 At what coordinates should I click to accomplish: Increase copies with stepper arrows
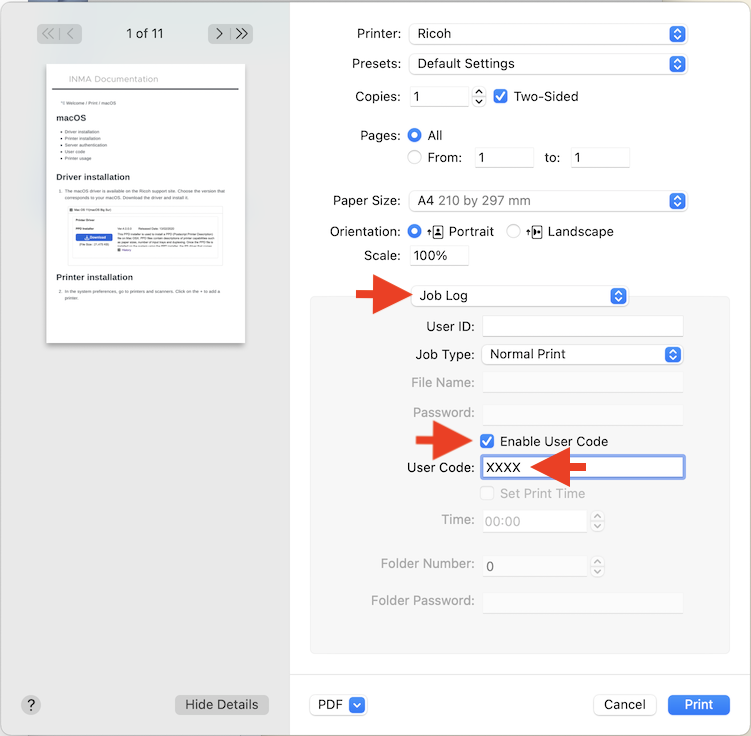coord(479,92)
